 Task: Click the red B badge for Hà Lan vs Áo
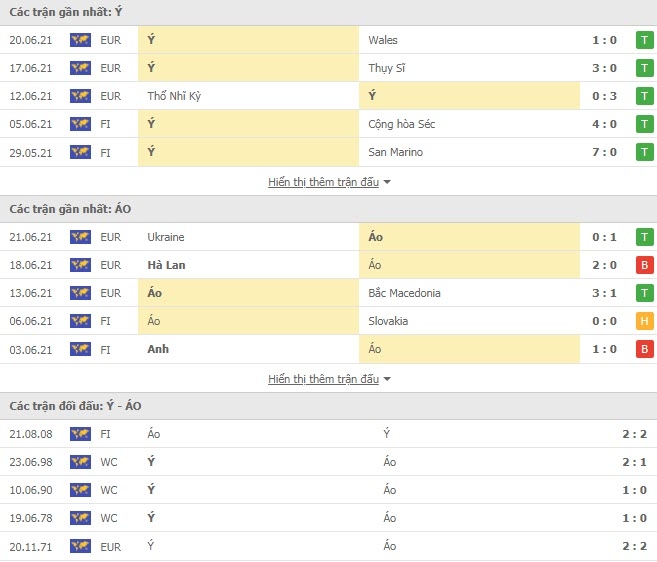644,265
